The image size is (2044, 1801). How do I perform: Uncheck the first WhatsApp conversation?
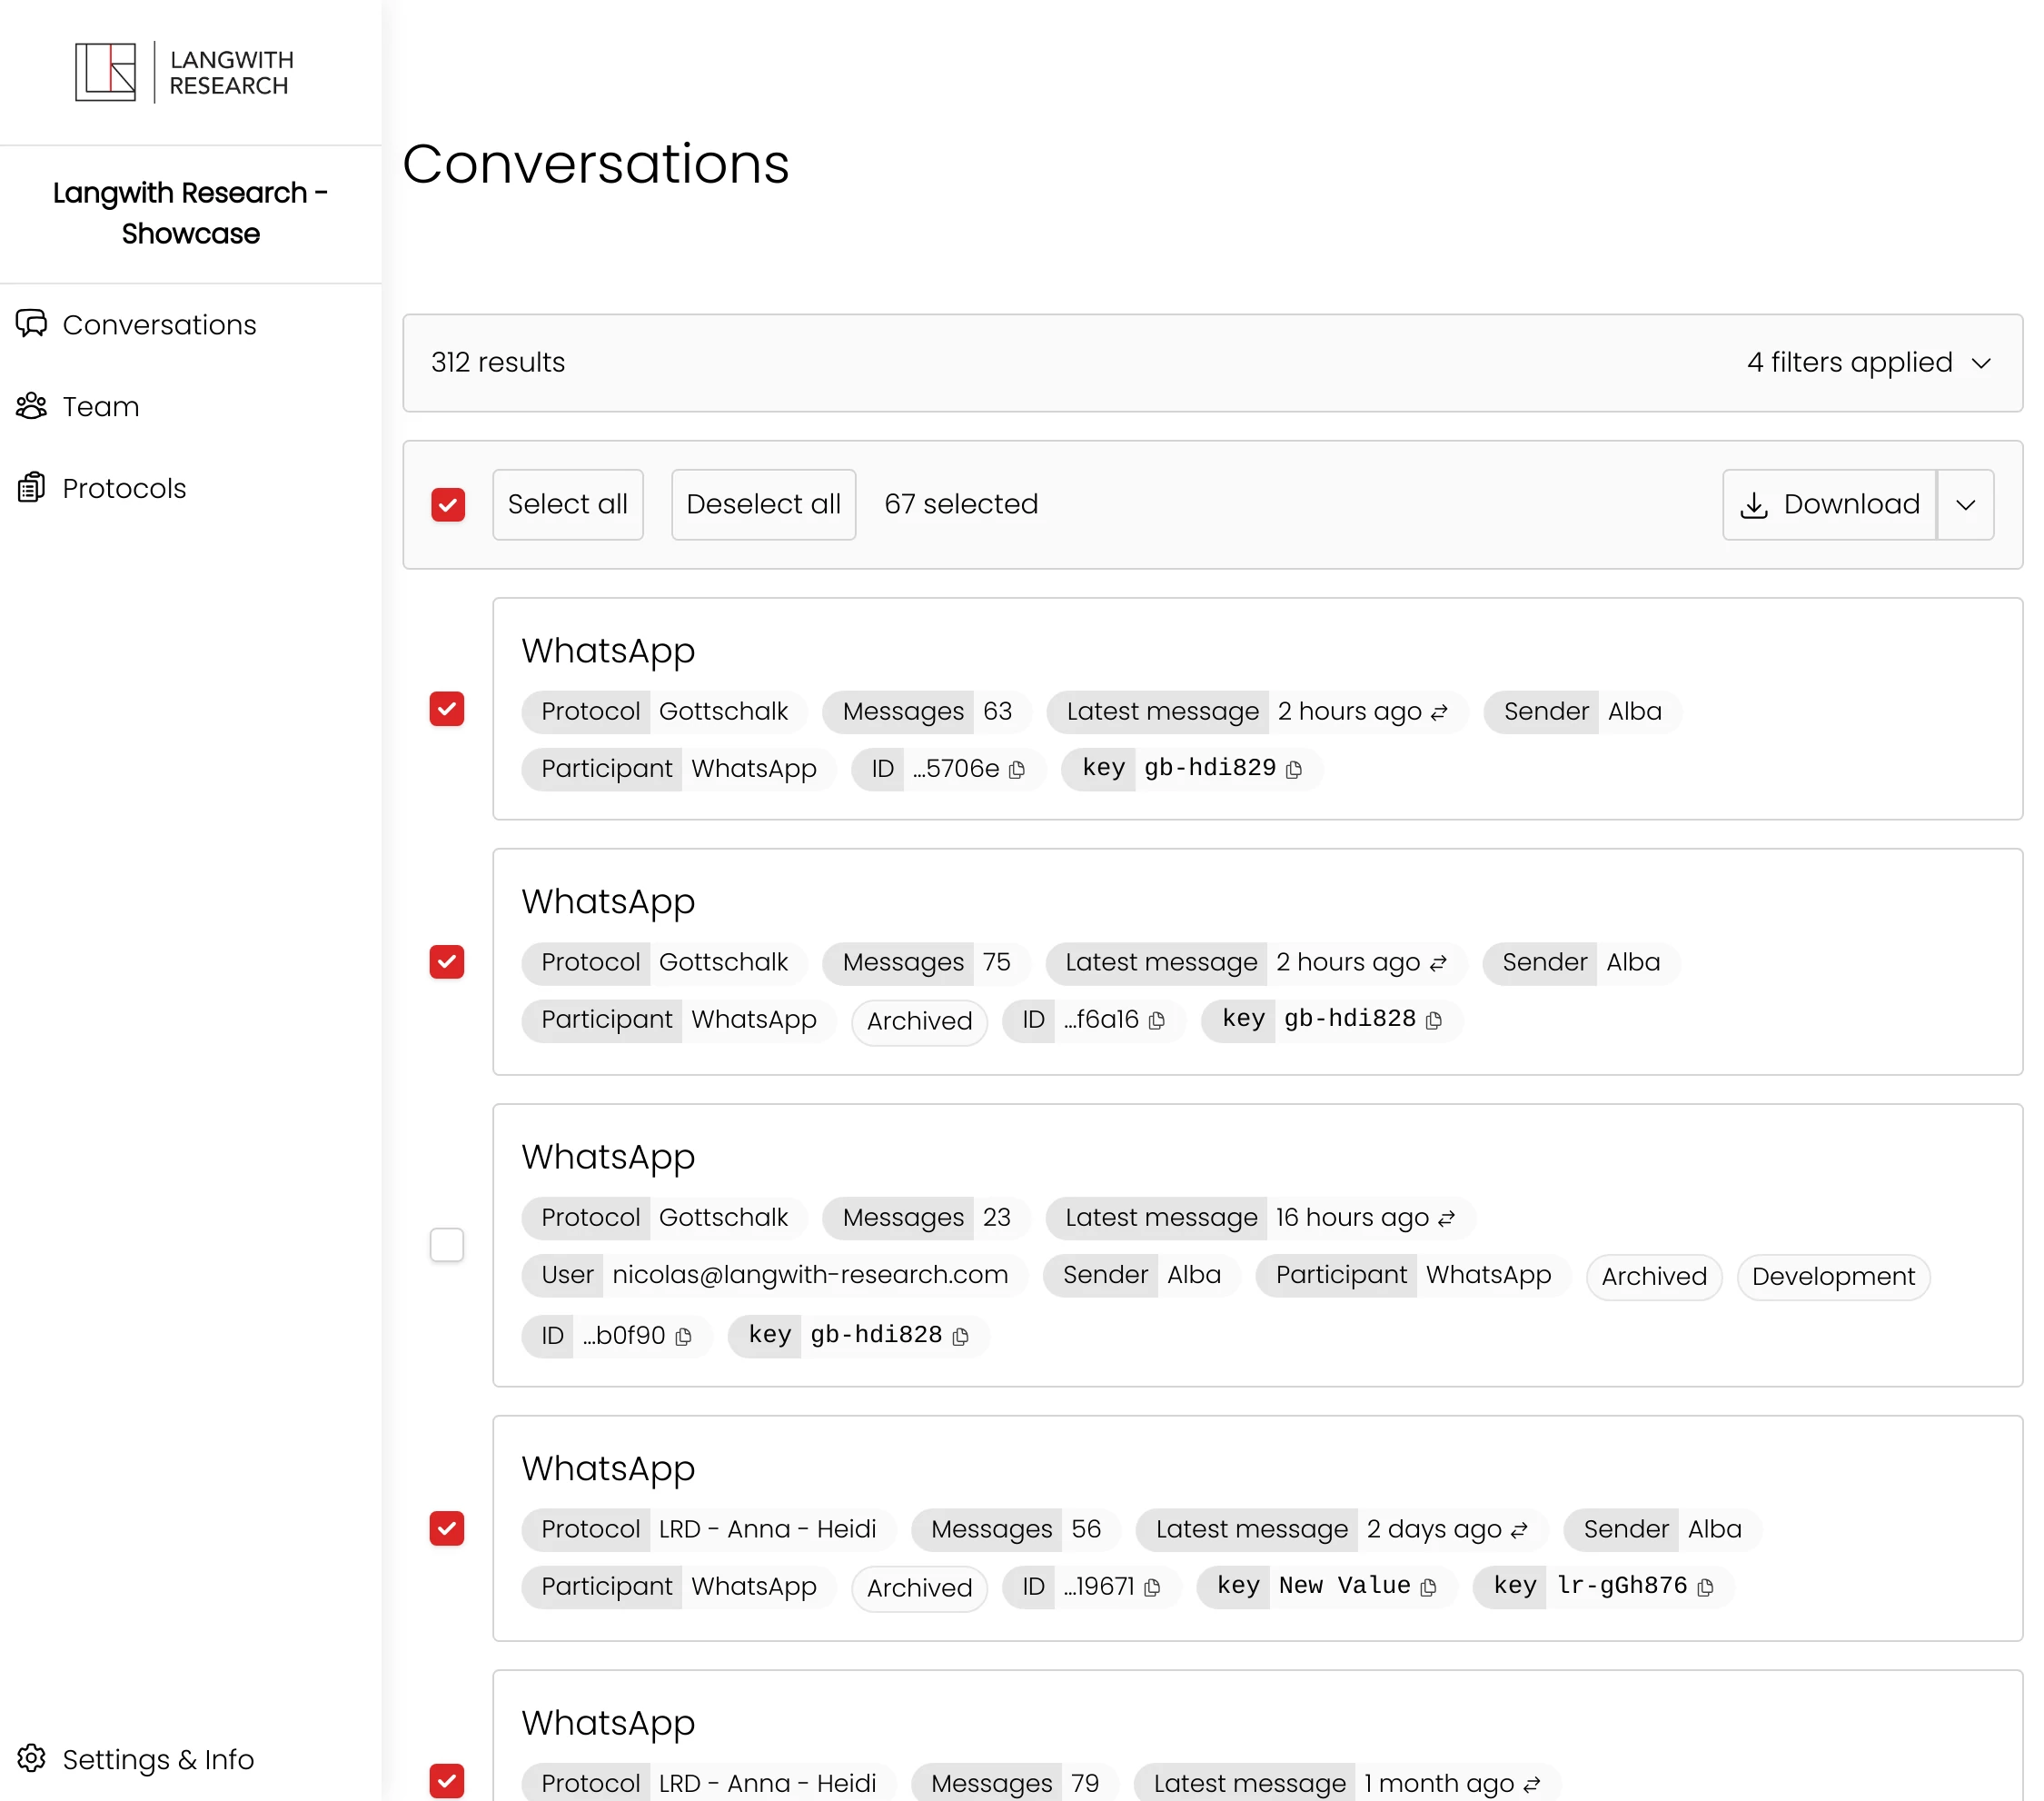point(447,709)
